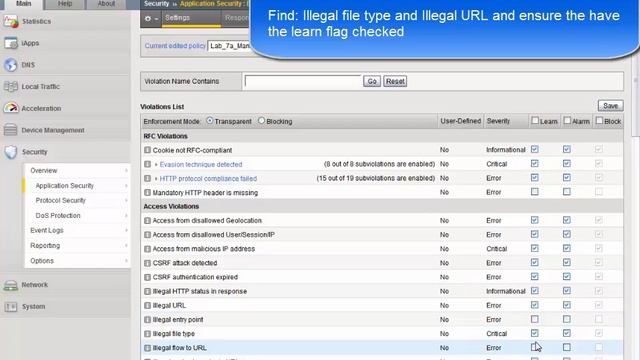The height and width of the screenshot is (360, 640).
Task: Toggle Learn for Illegal file type
Action: (535, 333)
